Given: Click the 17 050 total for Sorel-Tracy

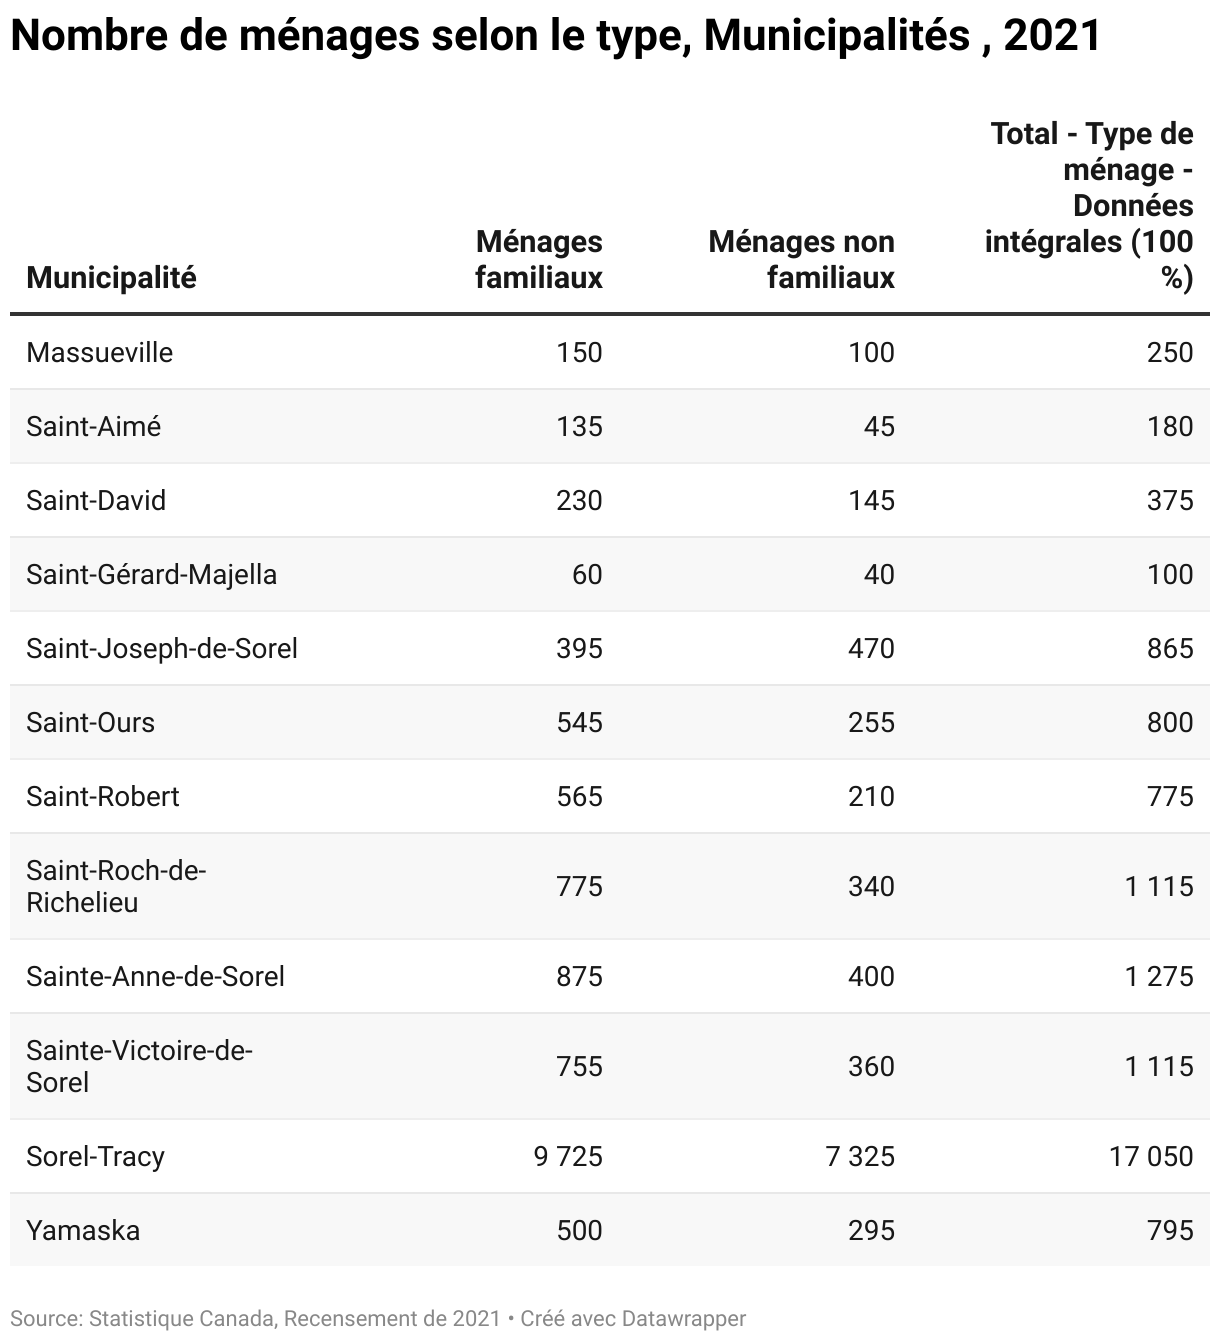Looking at the screenshot, I should pyautogui.click(x=1151, y=1156).
